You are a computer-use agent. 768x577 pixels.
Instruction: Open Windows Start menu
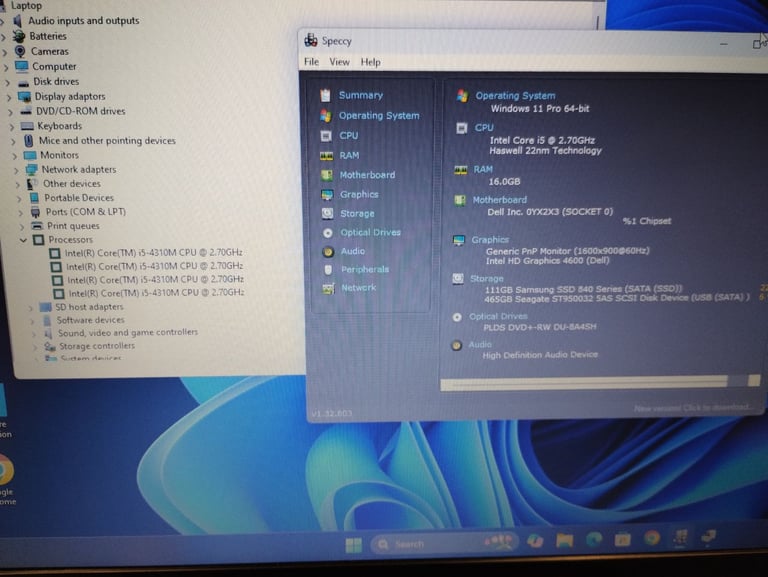pos(354,545)
